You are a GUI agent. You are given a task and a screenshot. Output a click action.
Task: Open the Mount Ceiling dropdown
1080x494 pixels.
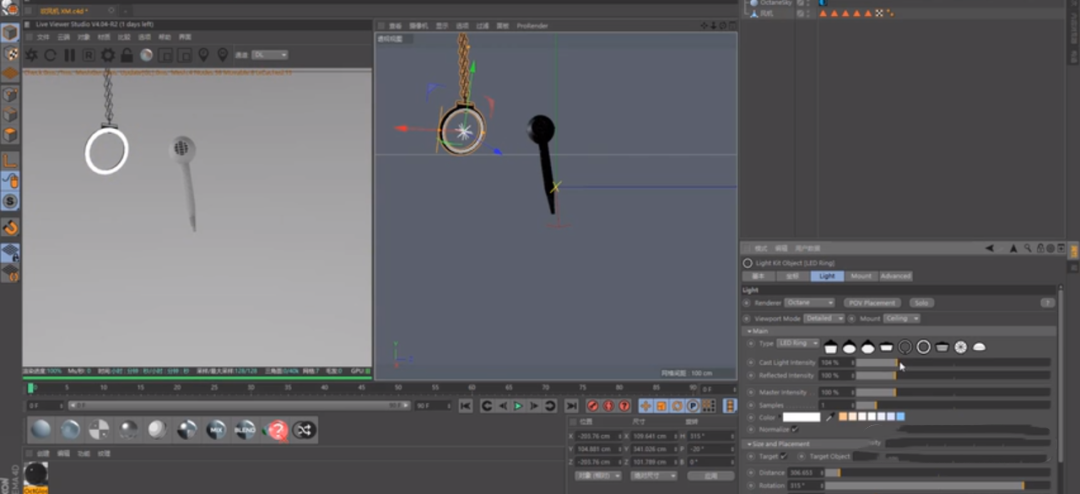click(902, 318)
